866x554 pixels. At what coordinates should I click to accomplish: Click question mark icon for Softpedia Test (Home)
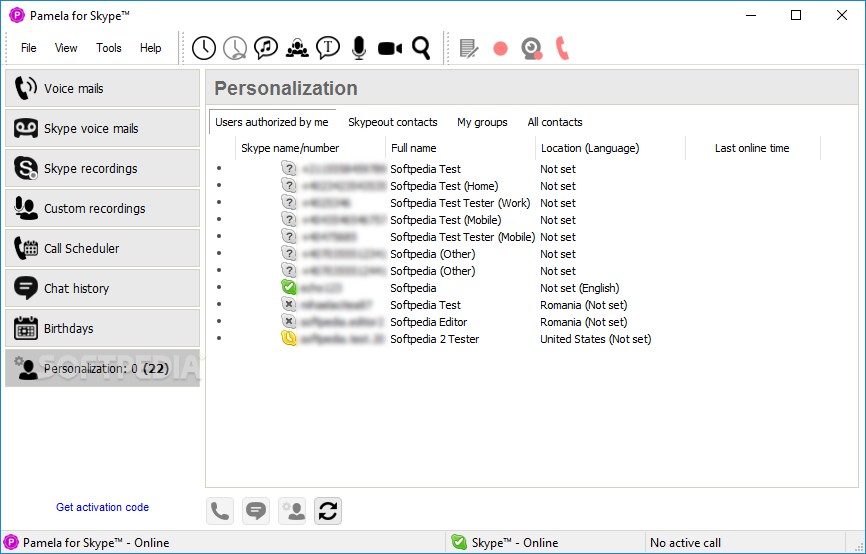288,185
